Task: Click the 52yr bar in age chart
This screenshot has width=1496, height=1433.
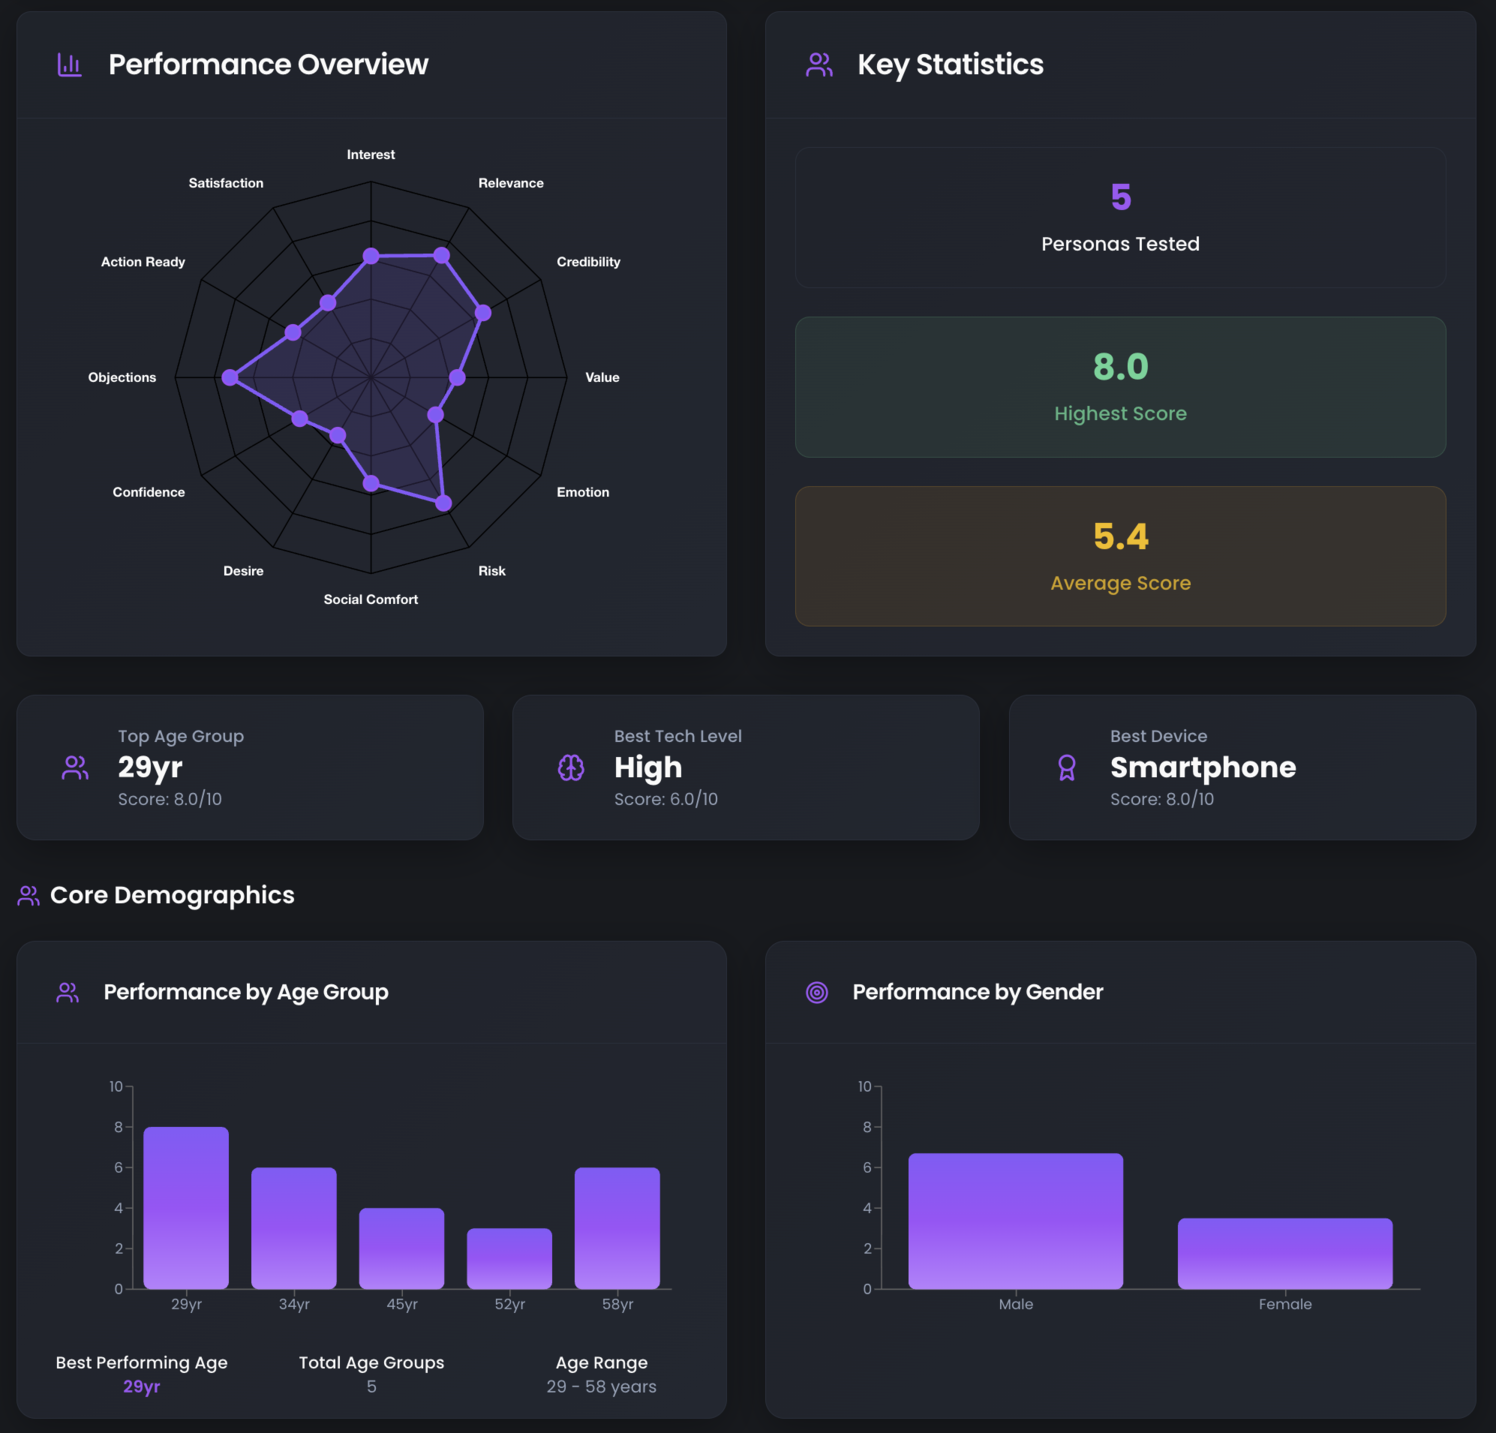Action: tap(509, 1258)
